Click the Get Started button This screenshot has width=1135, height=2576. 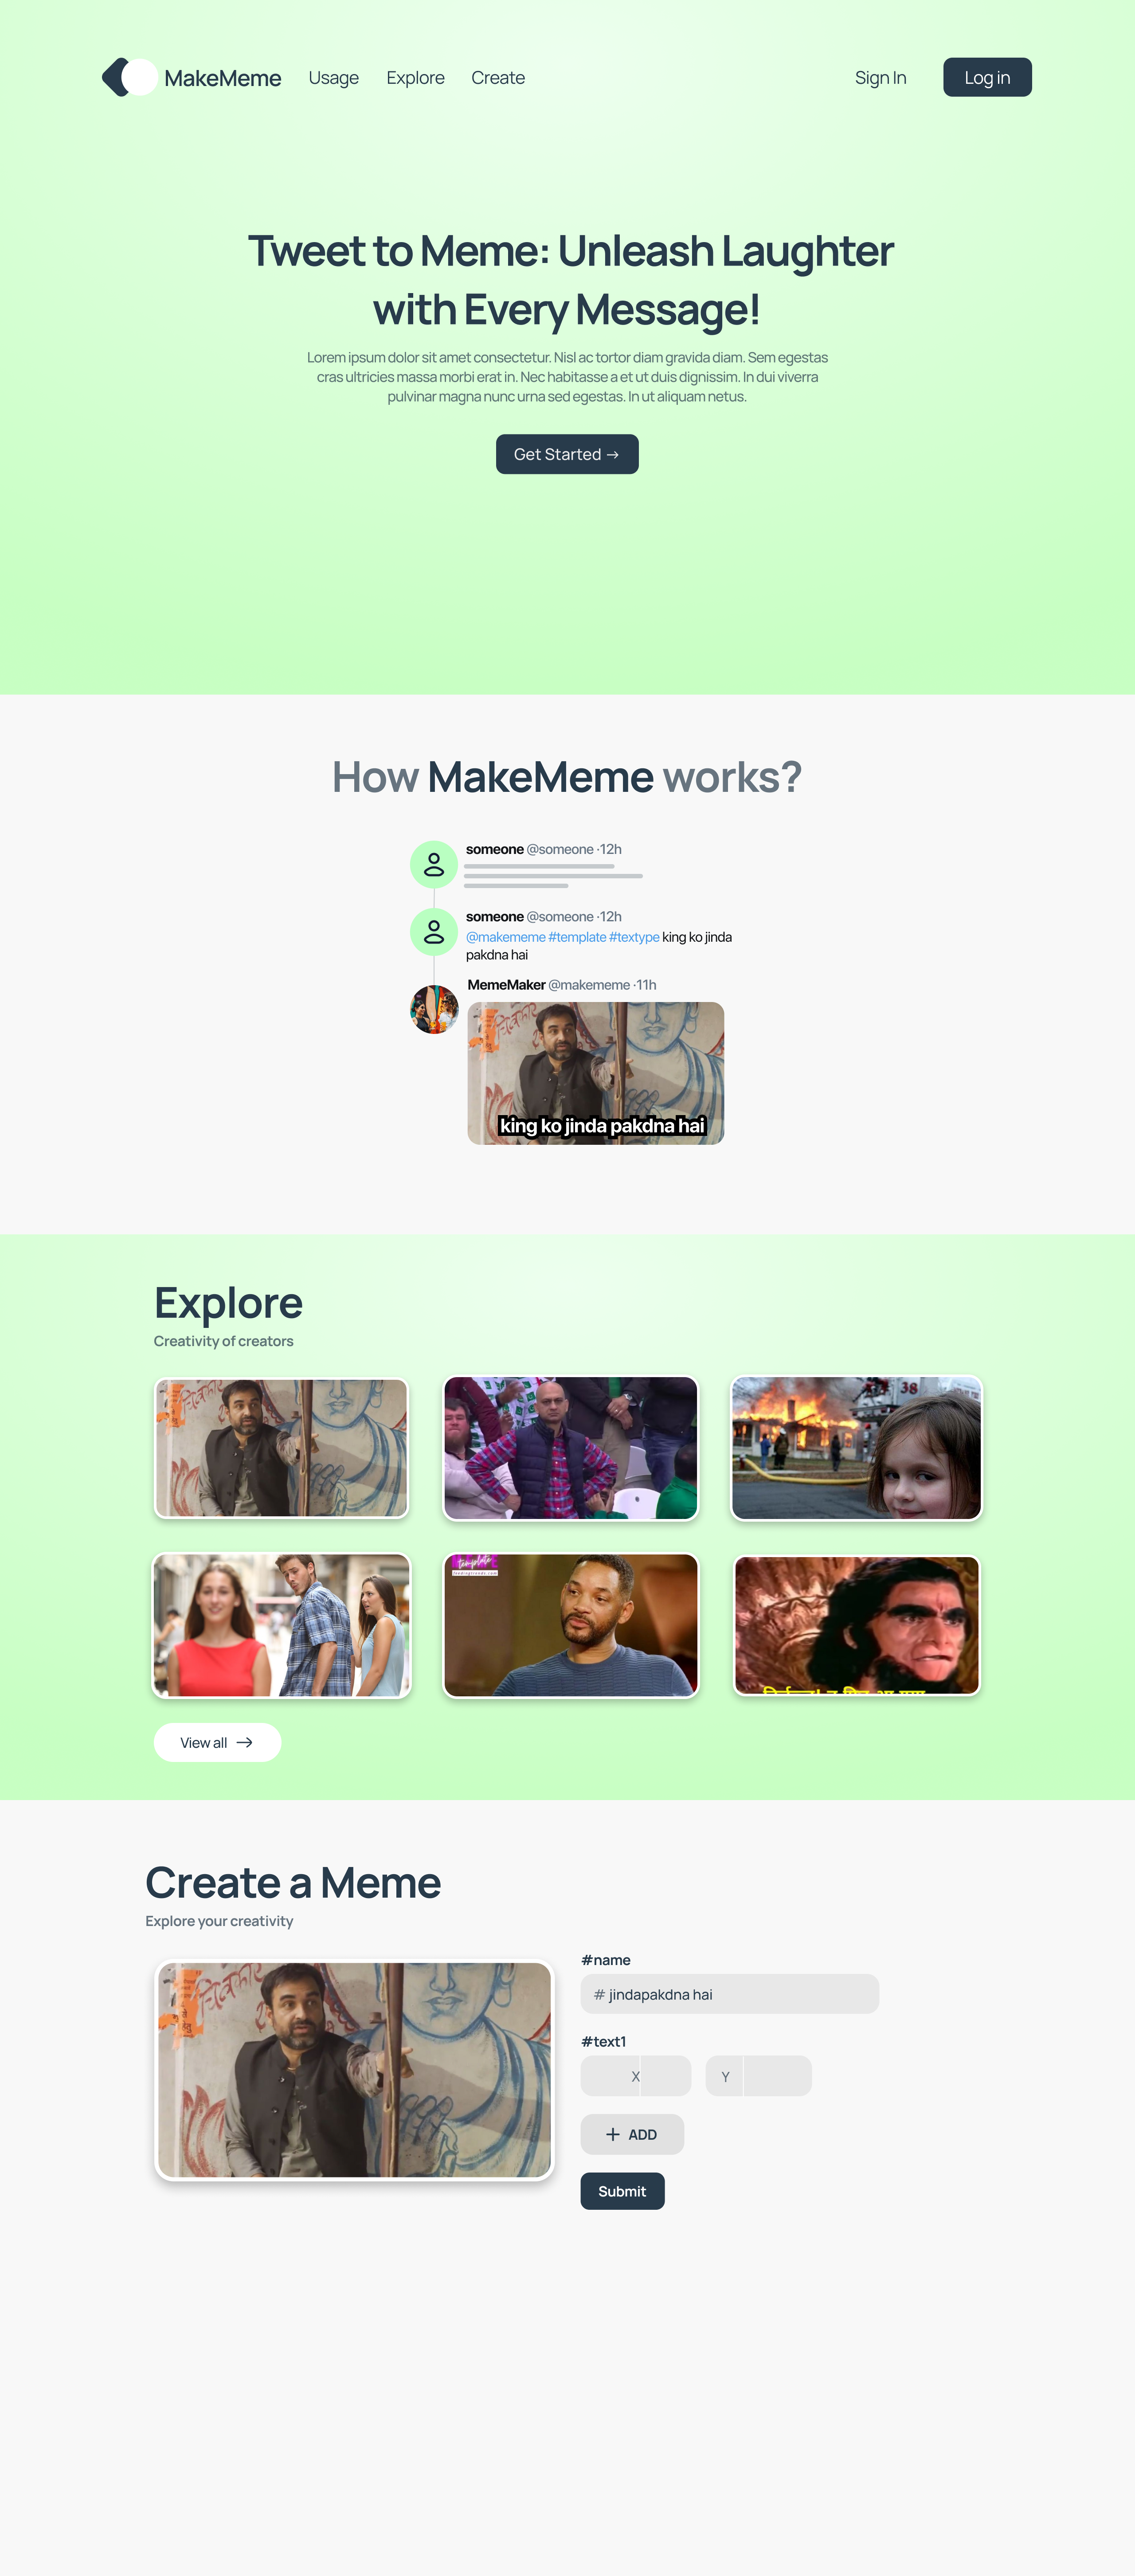[567, 454]
